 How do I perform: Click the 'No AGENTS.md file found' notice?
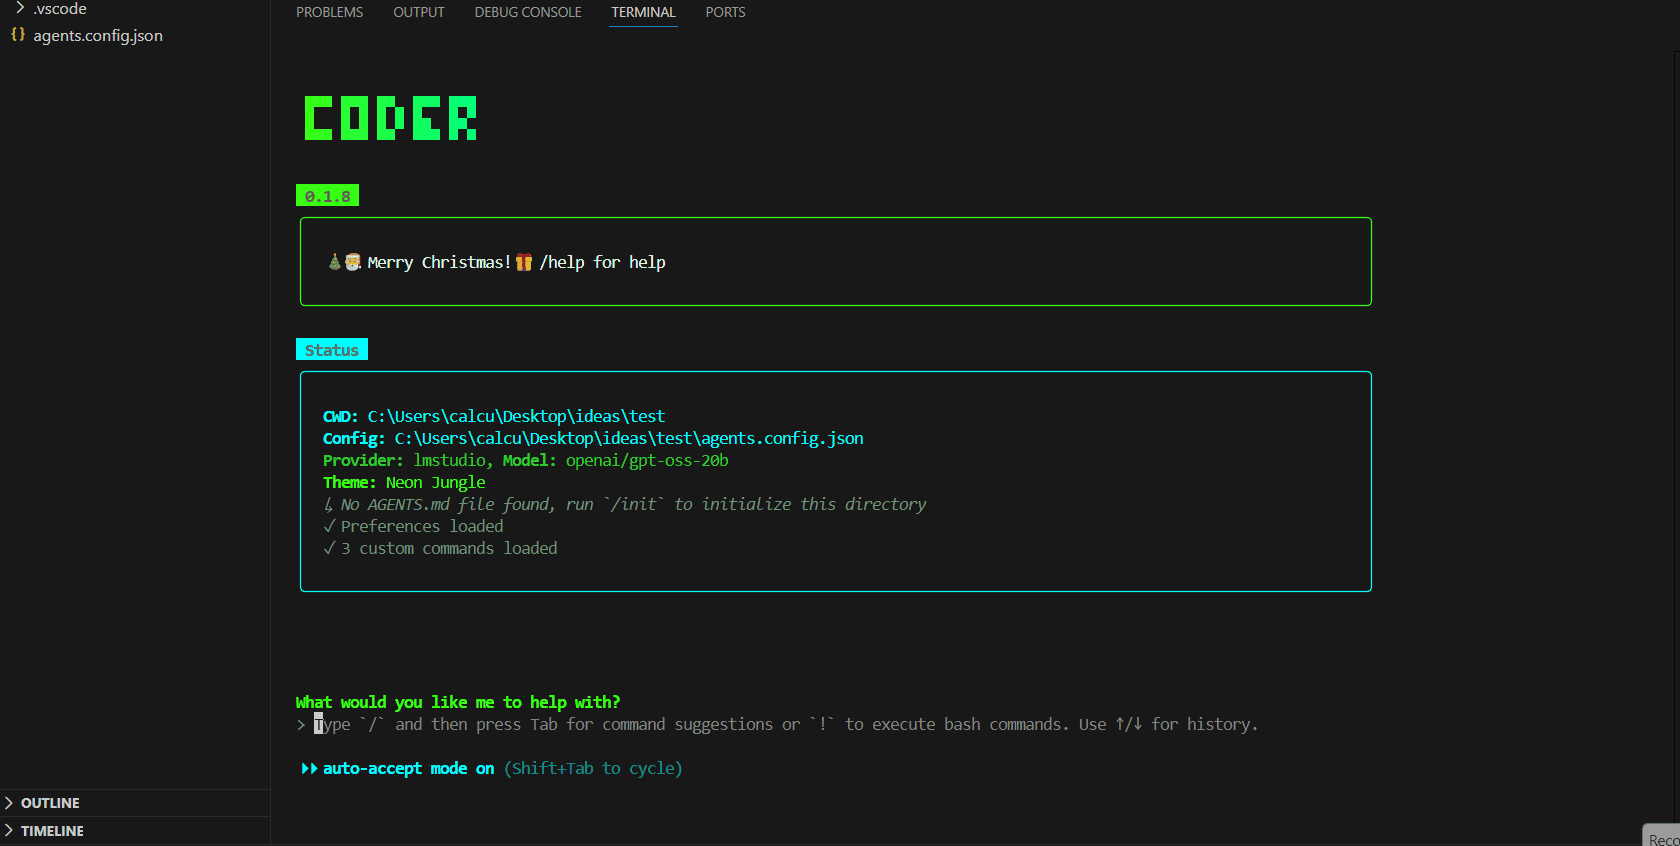(625, 504)
